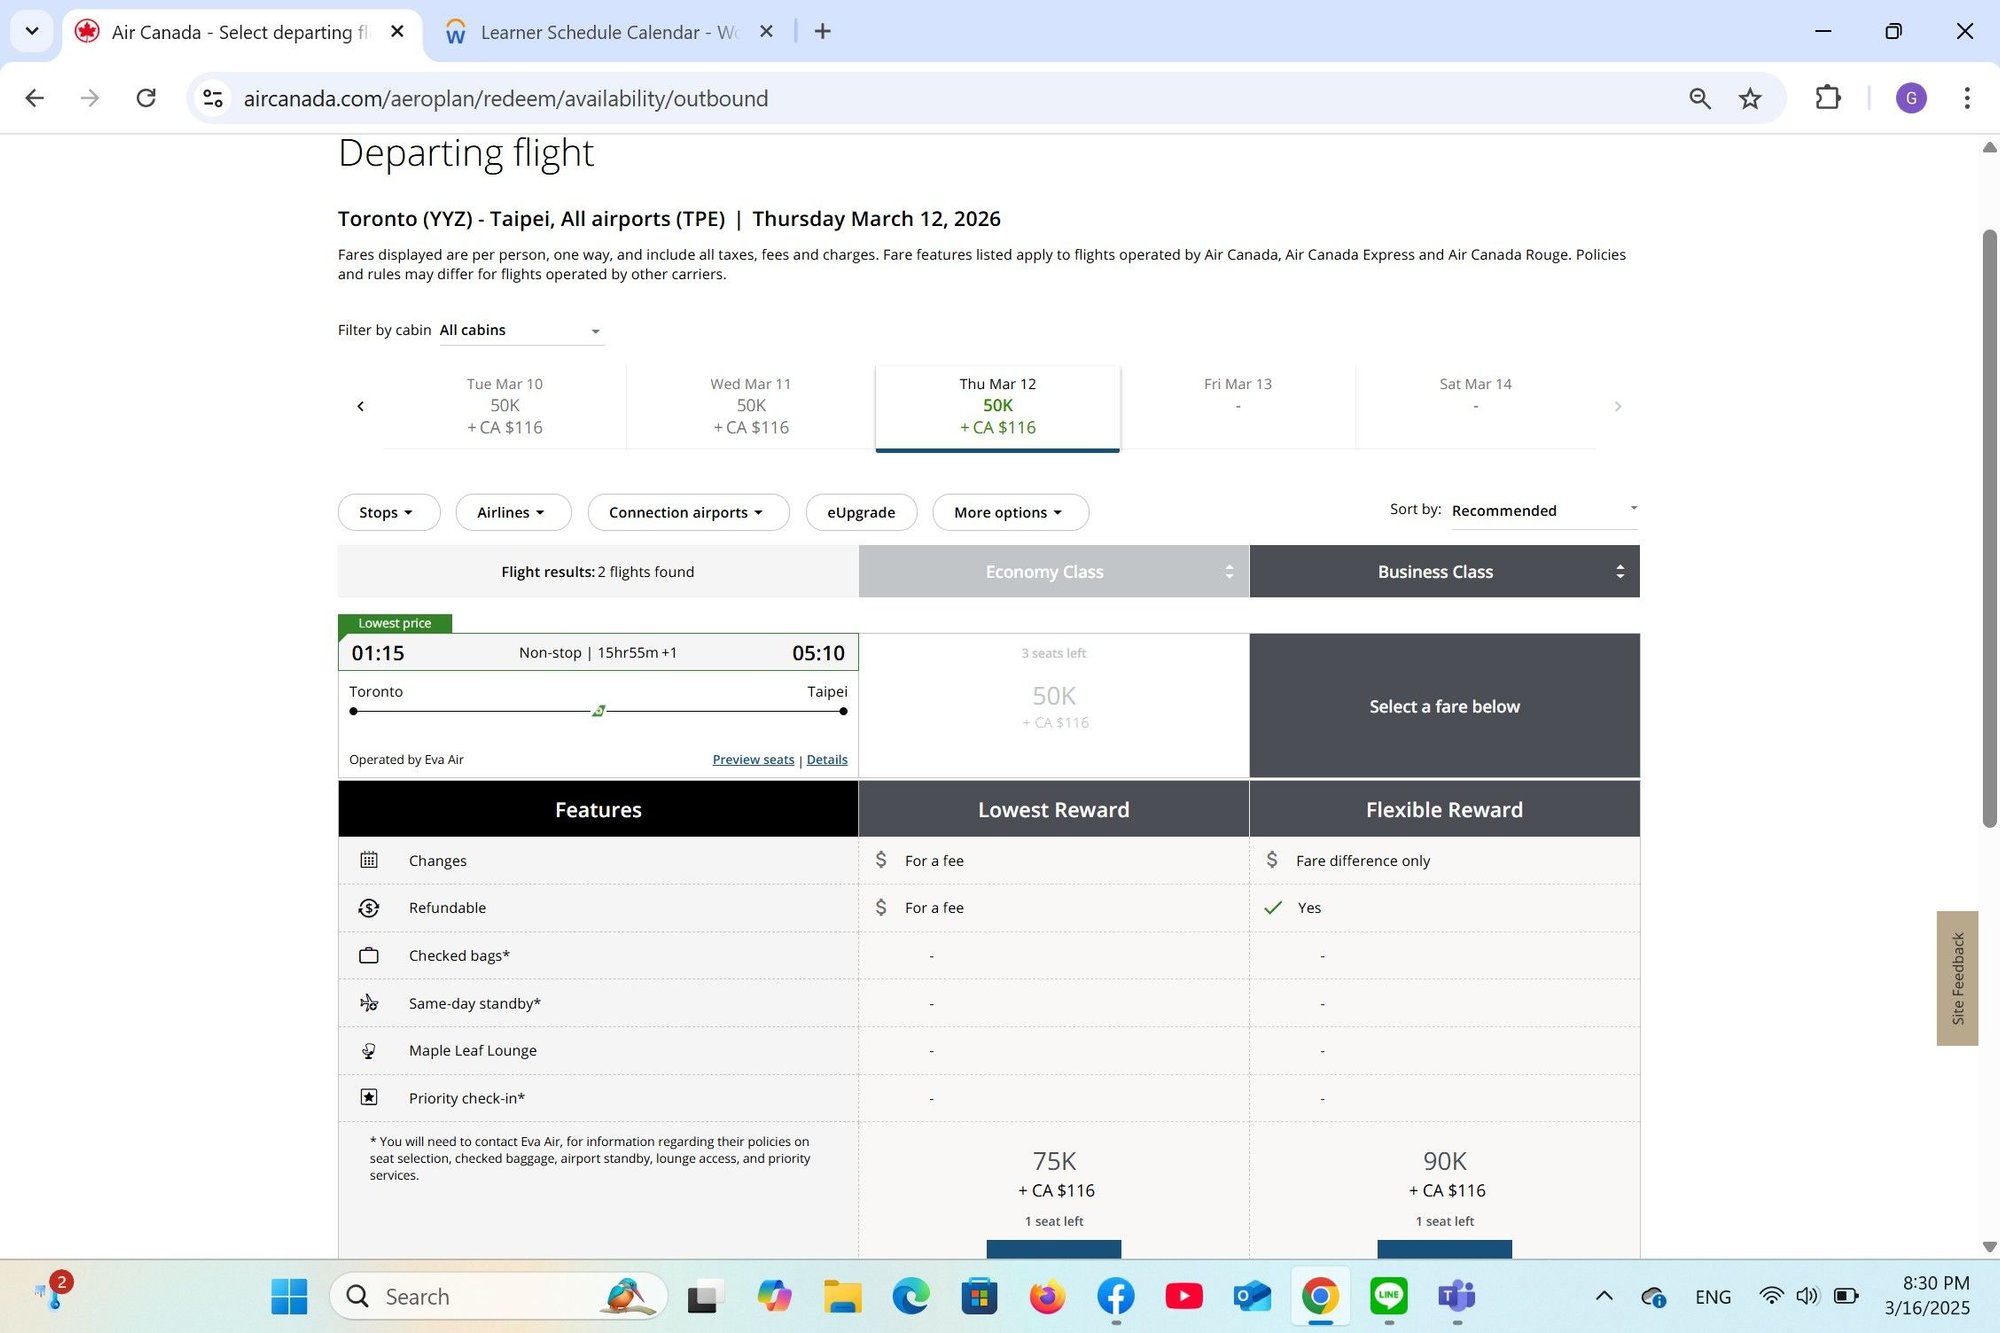The width and height of the screenshot is (2000, 1333).
Task: Click the Refundable dollar icon in Features column
Action: tap(369, 907)
